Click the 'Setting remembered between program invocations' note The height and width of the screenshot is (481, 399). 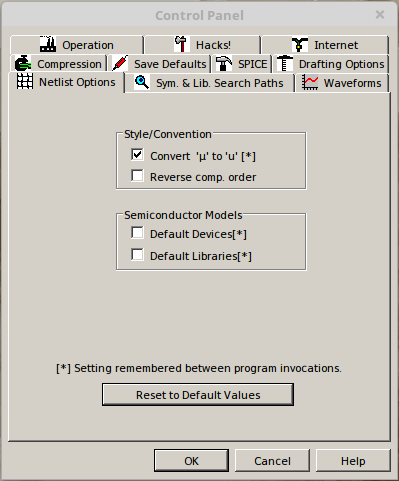(x=199, y=368)
